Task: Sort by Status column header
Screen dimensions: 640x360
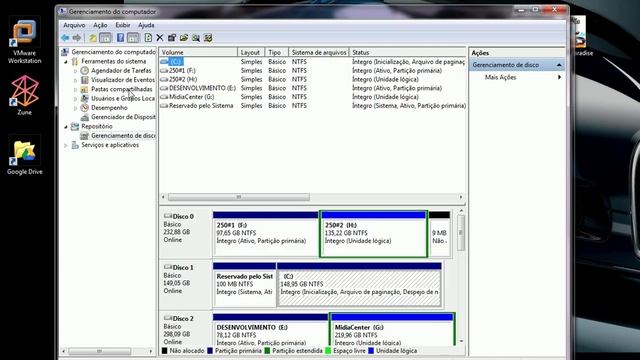Action: [x=407, y=52]
